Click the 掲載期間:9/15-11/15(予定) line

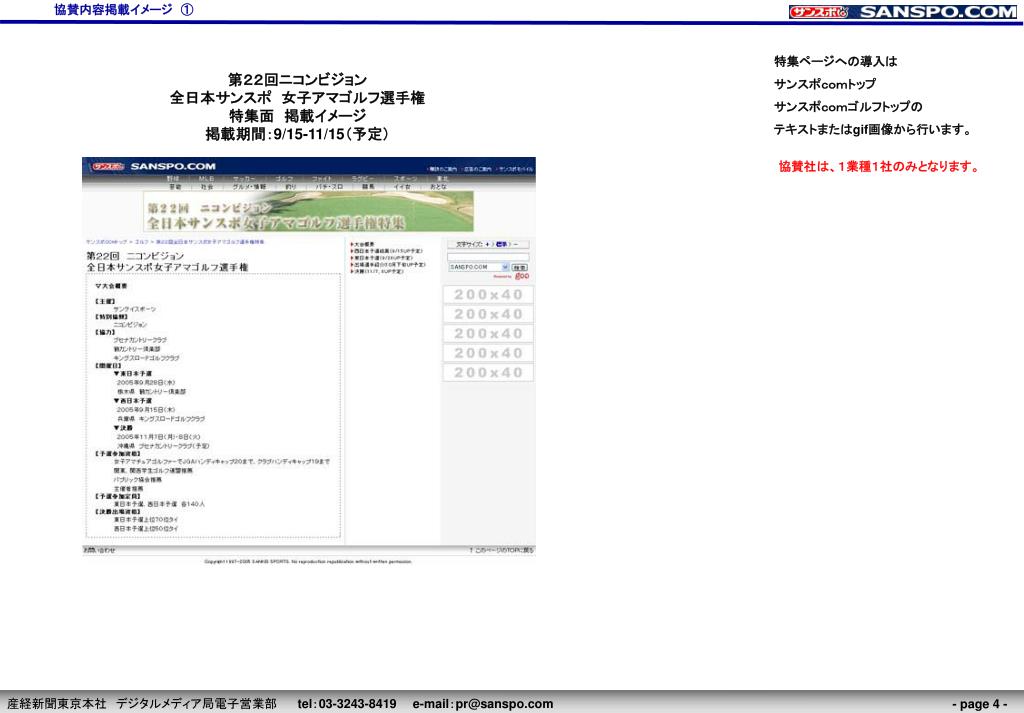(297, 134)
